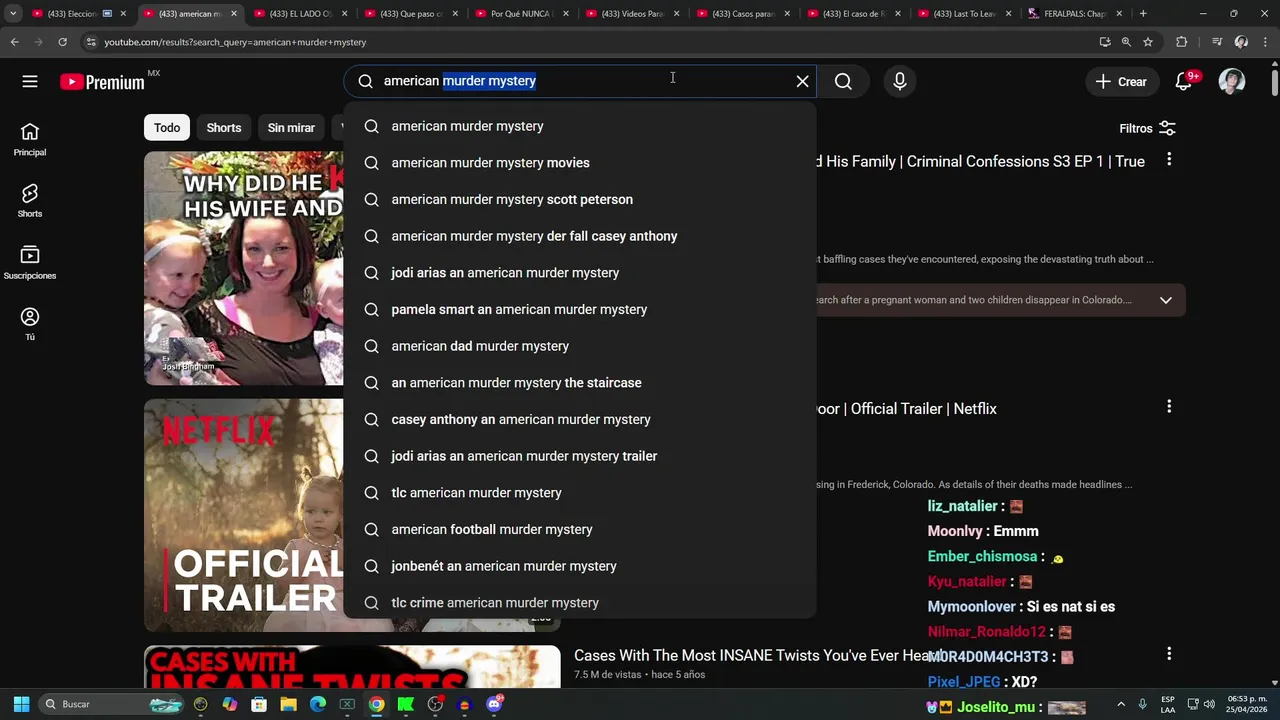Choose suggestion 'american dad murder mystery'
The image size is (1280, 720).
tap(580, 346)
